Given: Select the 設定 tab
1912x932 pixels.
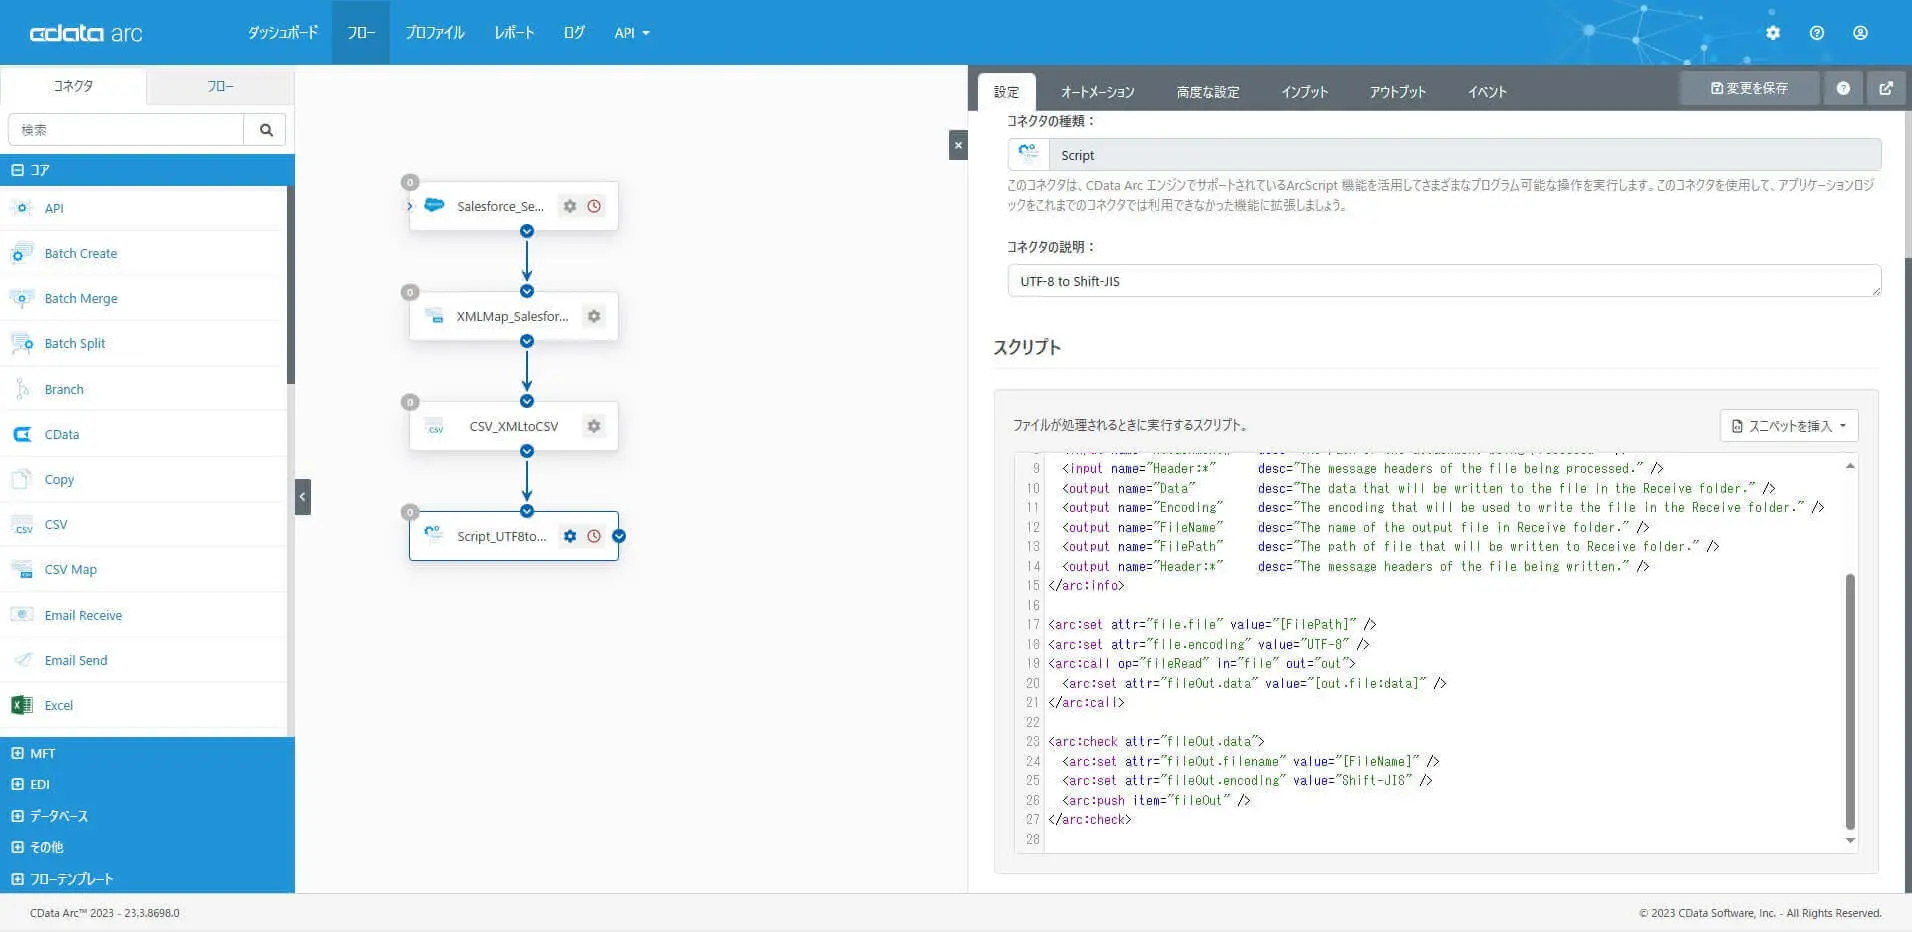Looking at the screenshot, I should (1006, 92).
